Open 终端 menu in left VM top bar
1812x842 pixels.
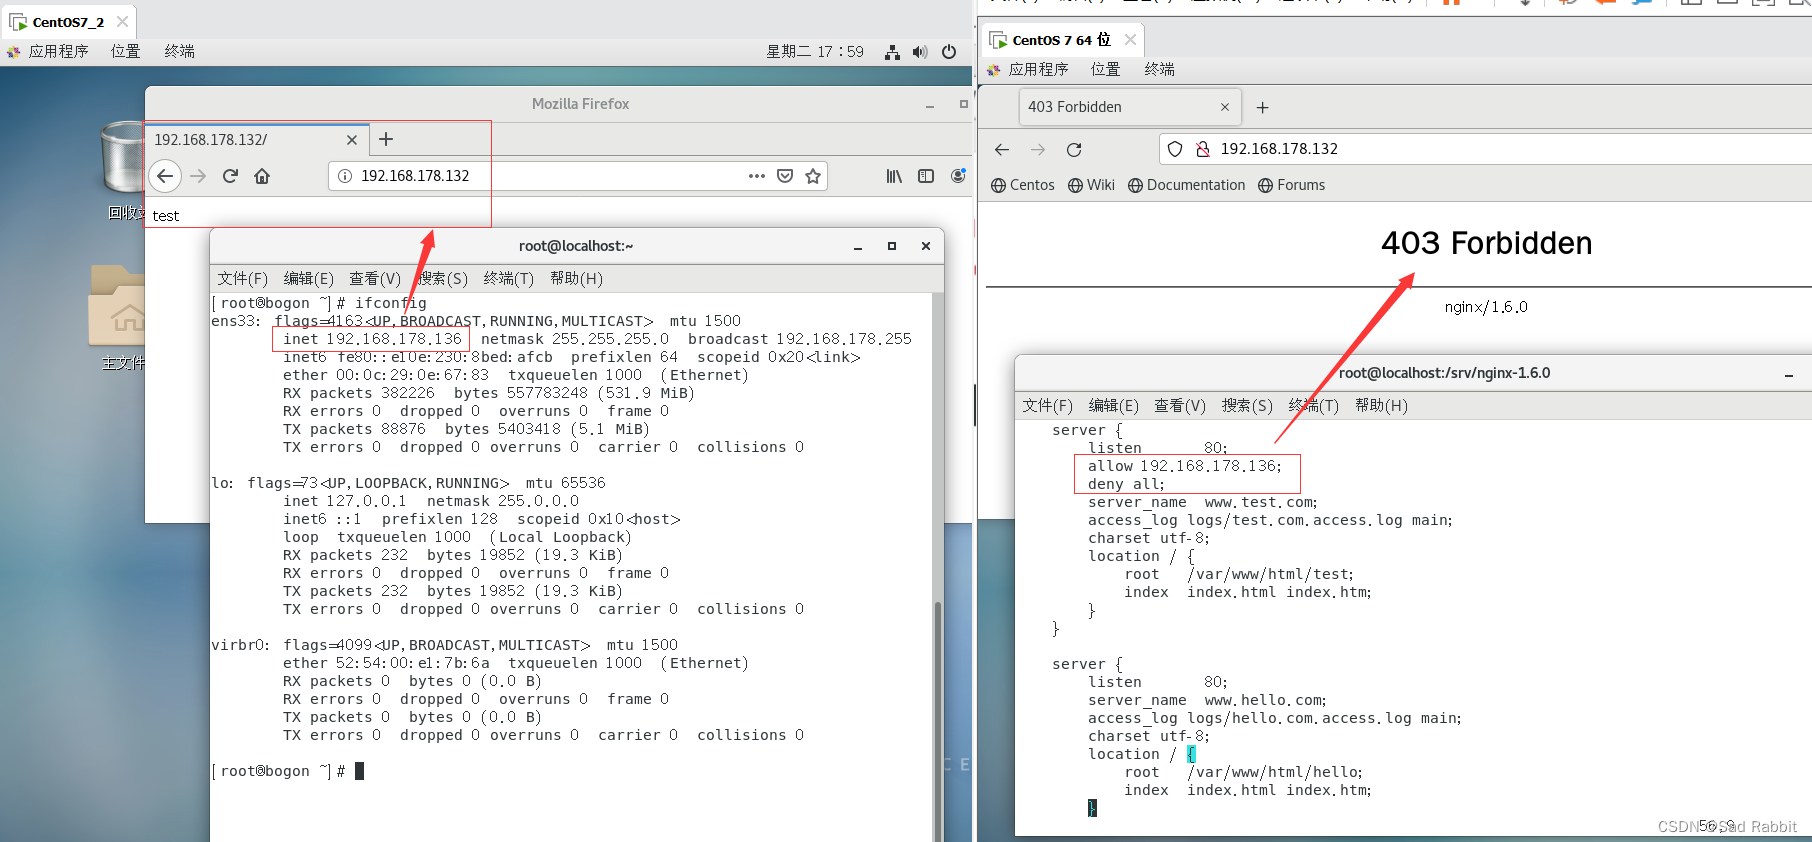point(179,52)
